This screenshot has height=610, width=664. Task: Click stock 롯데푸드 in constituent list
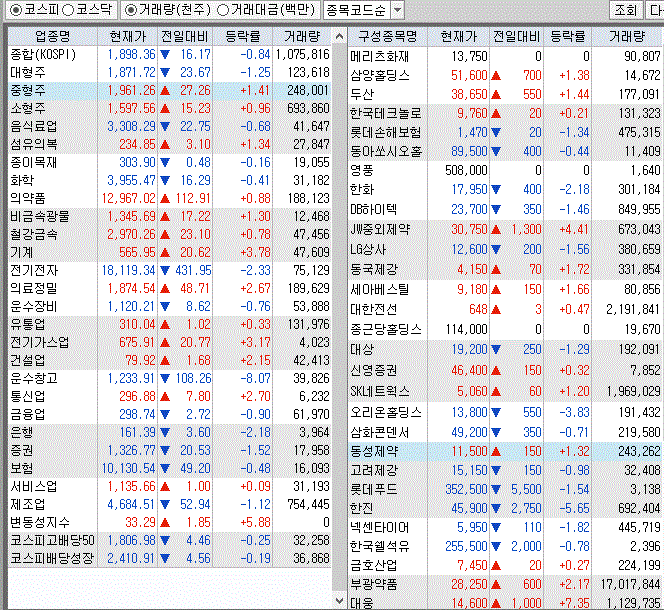374,490
